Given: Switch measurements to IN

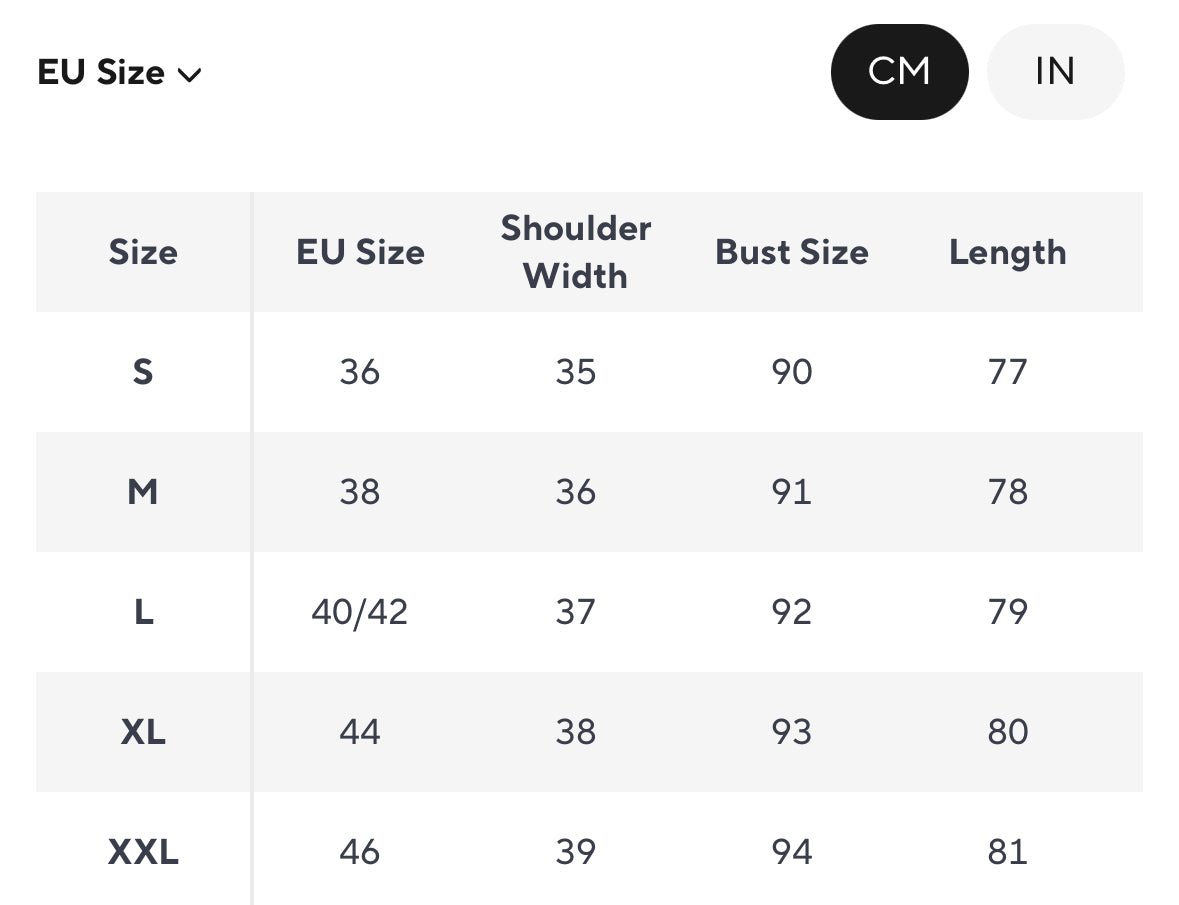Looking at the screenshot, I should (1055, 72).
